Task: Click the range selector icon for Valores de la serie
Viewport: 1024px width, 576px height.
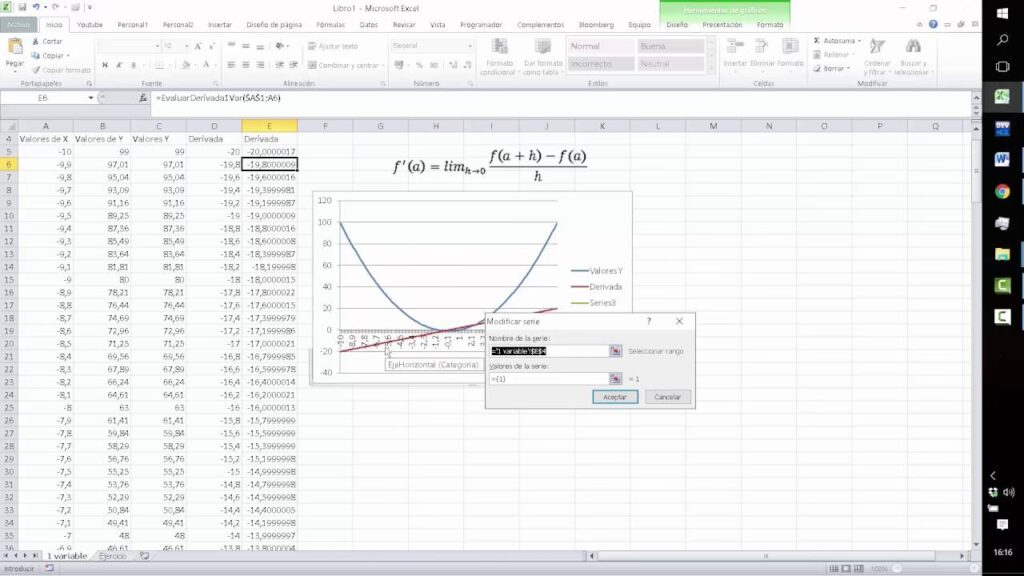Action: tap(616, 378)
